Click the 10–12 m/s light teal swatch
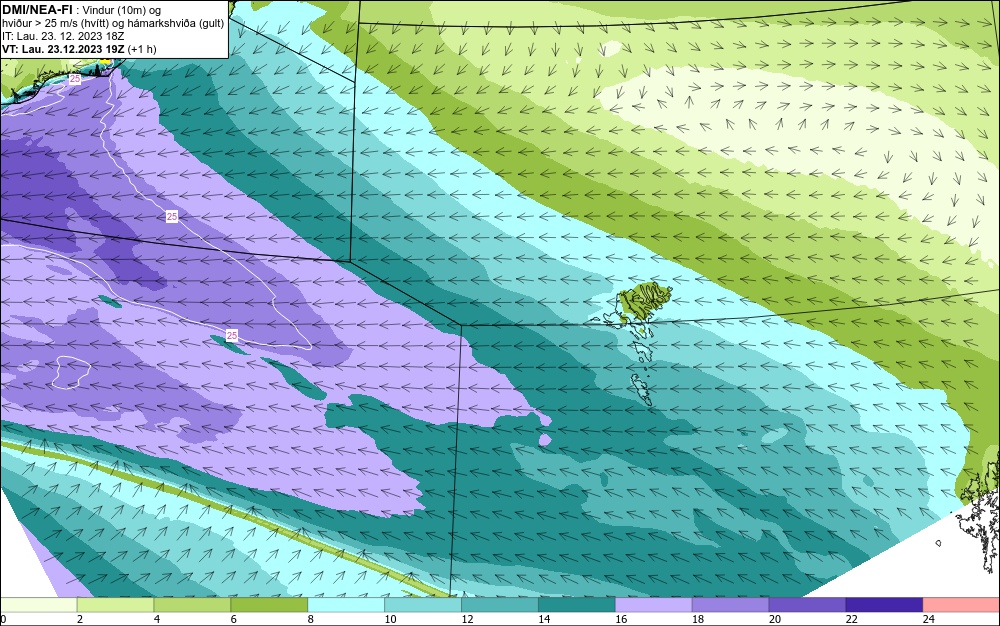The image size is (1000, 626). tap(423, 605)
